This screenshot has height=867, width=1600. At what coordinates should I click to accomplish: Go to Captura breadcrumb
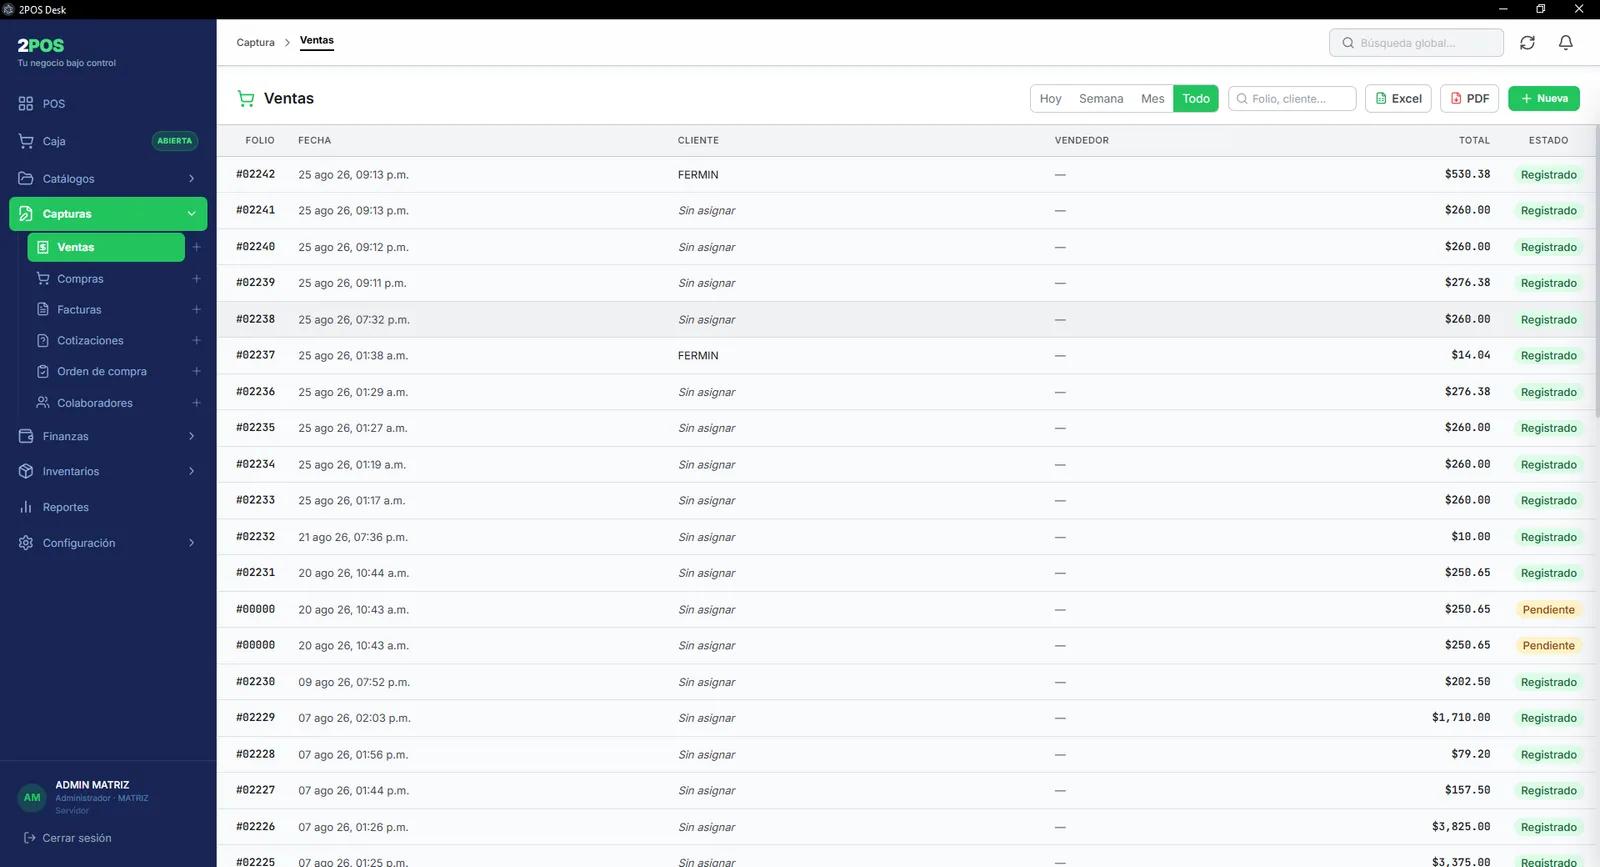pos(255,43)
